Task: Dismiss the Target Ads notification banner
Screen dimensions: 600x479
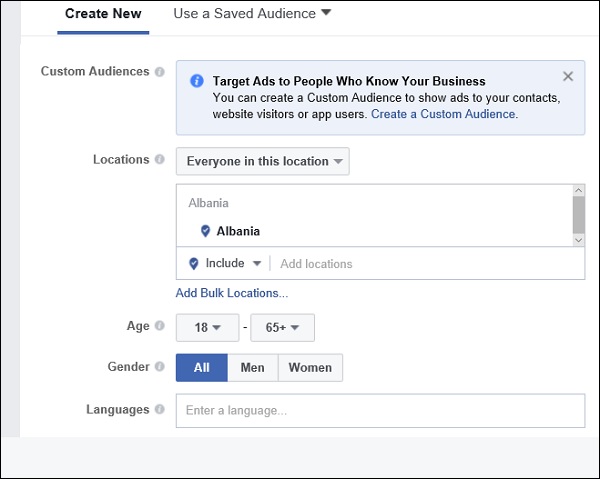Action: 568,76
